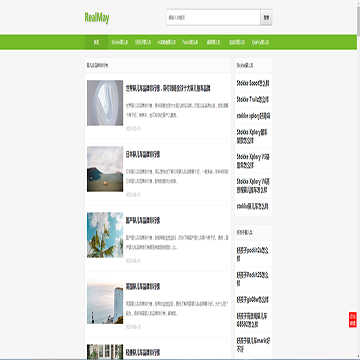Open the white oval window article thumbnail
Screen dimensions: 360x360
pos(105,103)
